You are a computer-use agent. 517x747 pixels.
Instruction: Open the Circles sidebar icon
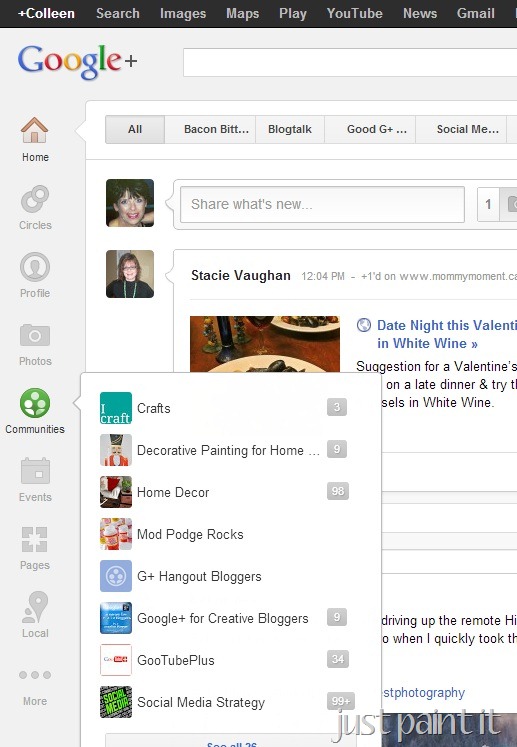pos(35,199)
